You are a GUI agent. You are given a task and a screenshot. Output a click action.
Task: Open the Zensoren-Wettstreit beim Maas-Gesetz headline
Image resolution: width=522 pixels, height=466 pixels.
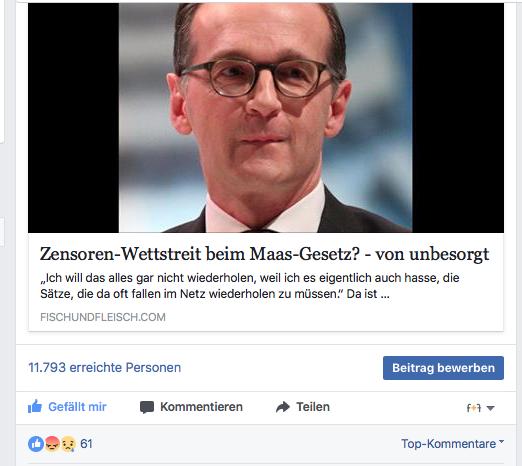pos(264,254)
